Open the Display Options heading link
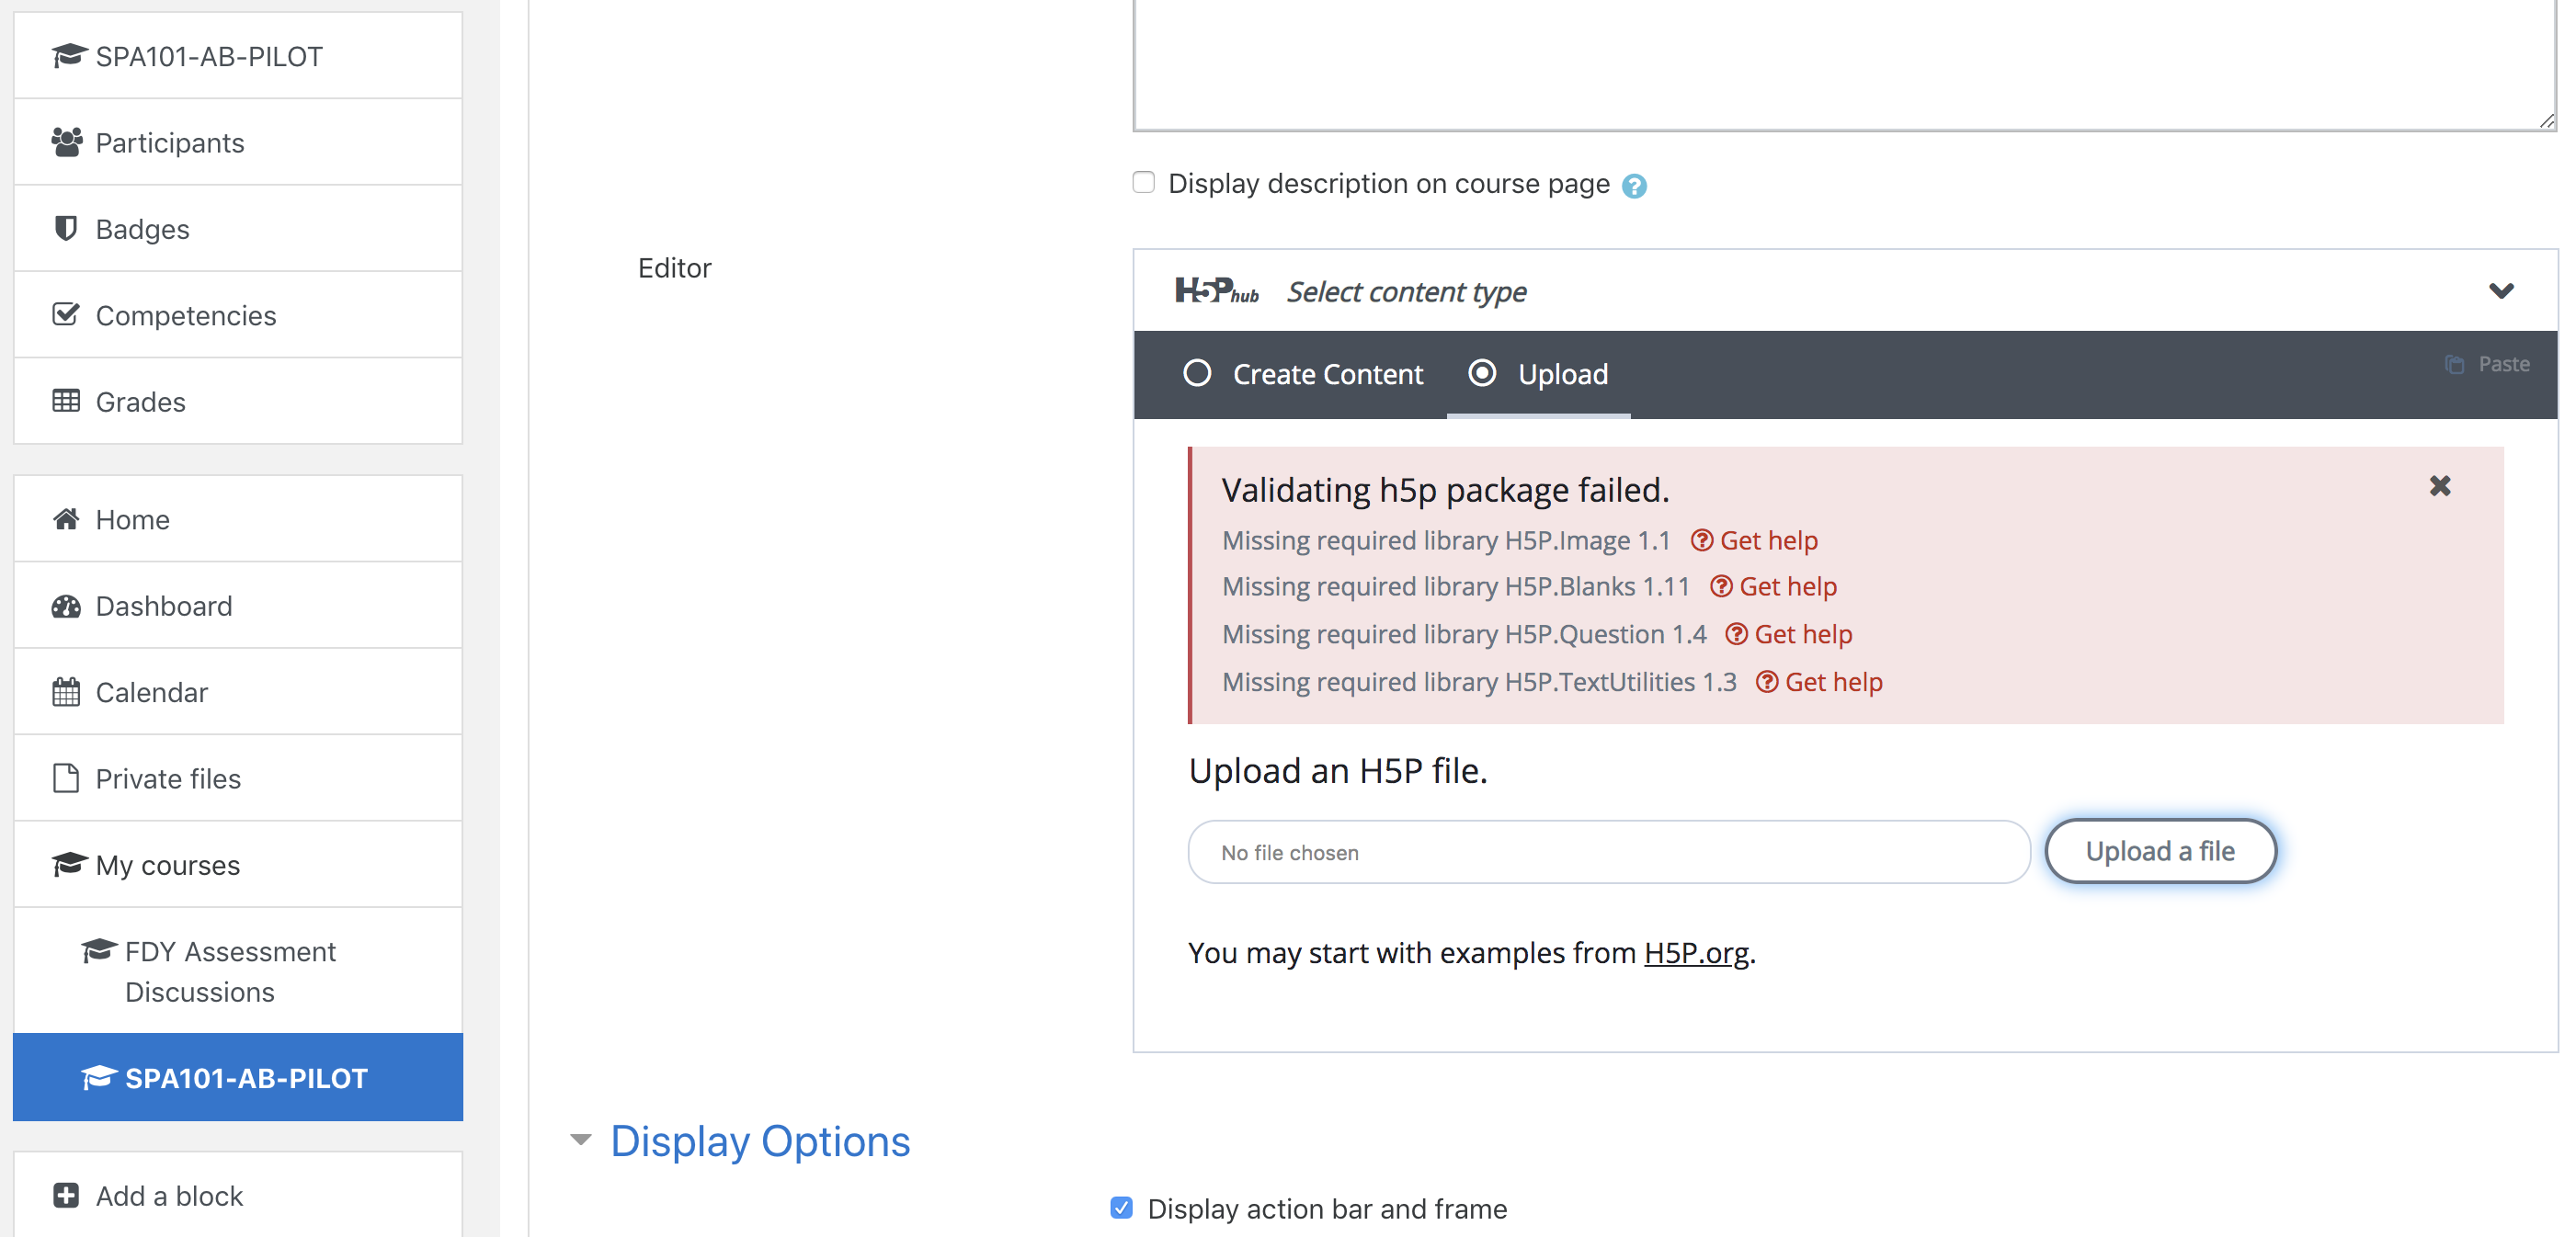2576x1237 pixels. (760, 1141)
